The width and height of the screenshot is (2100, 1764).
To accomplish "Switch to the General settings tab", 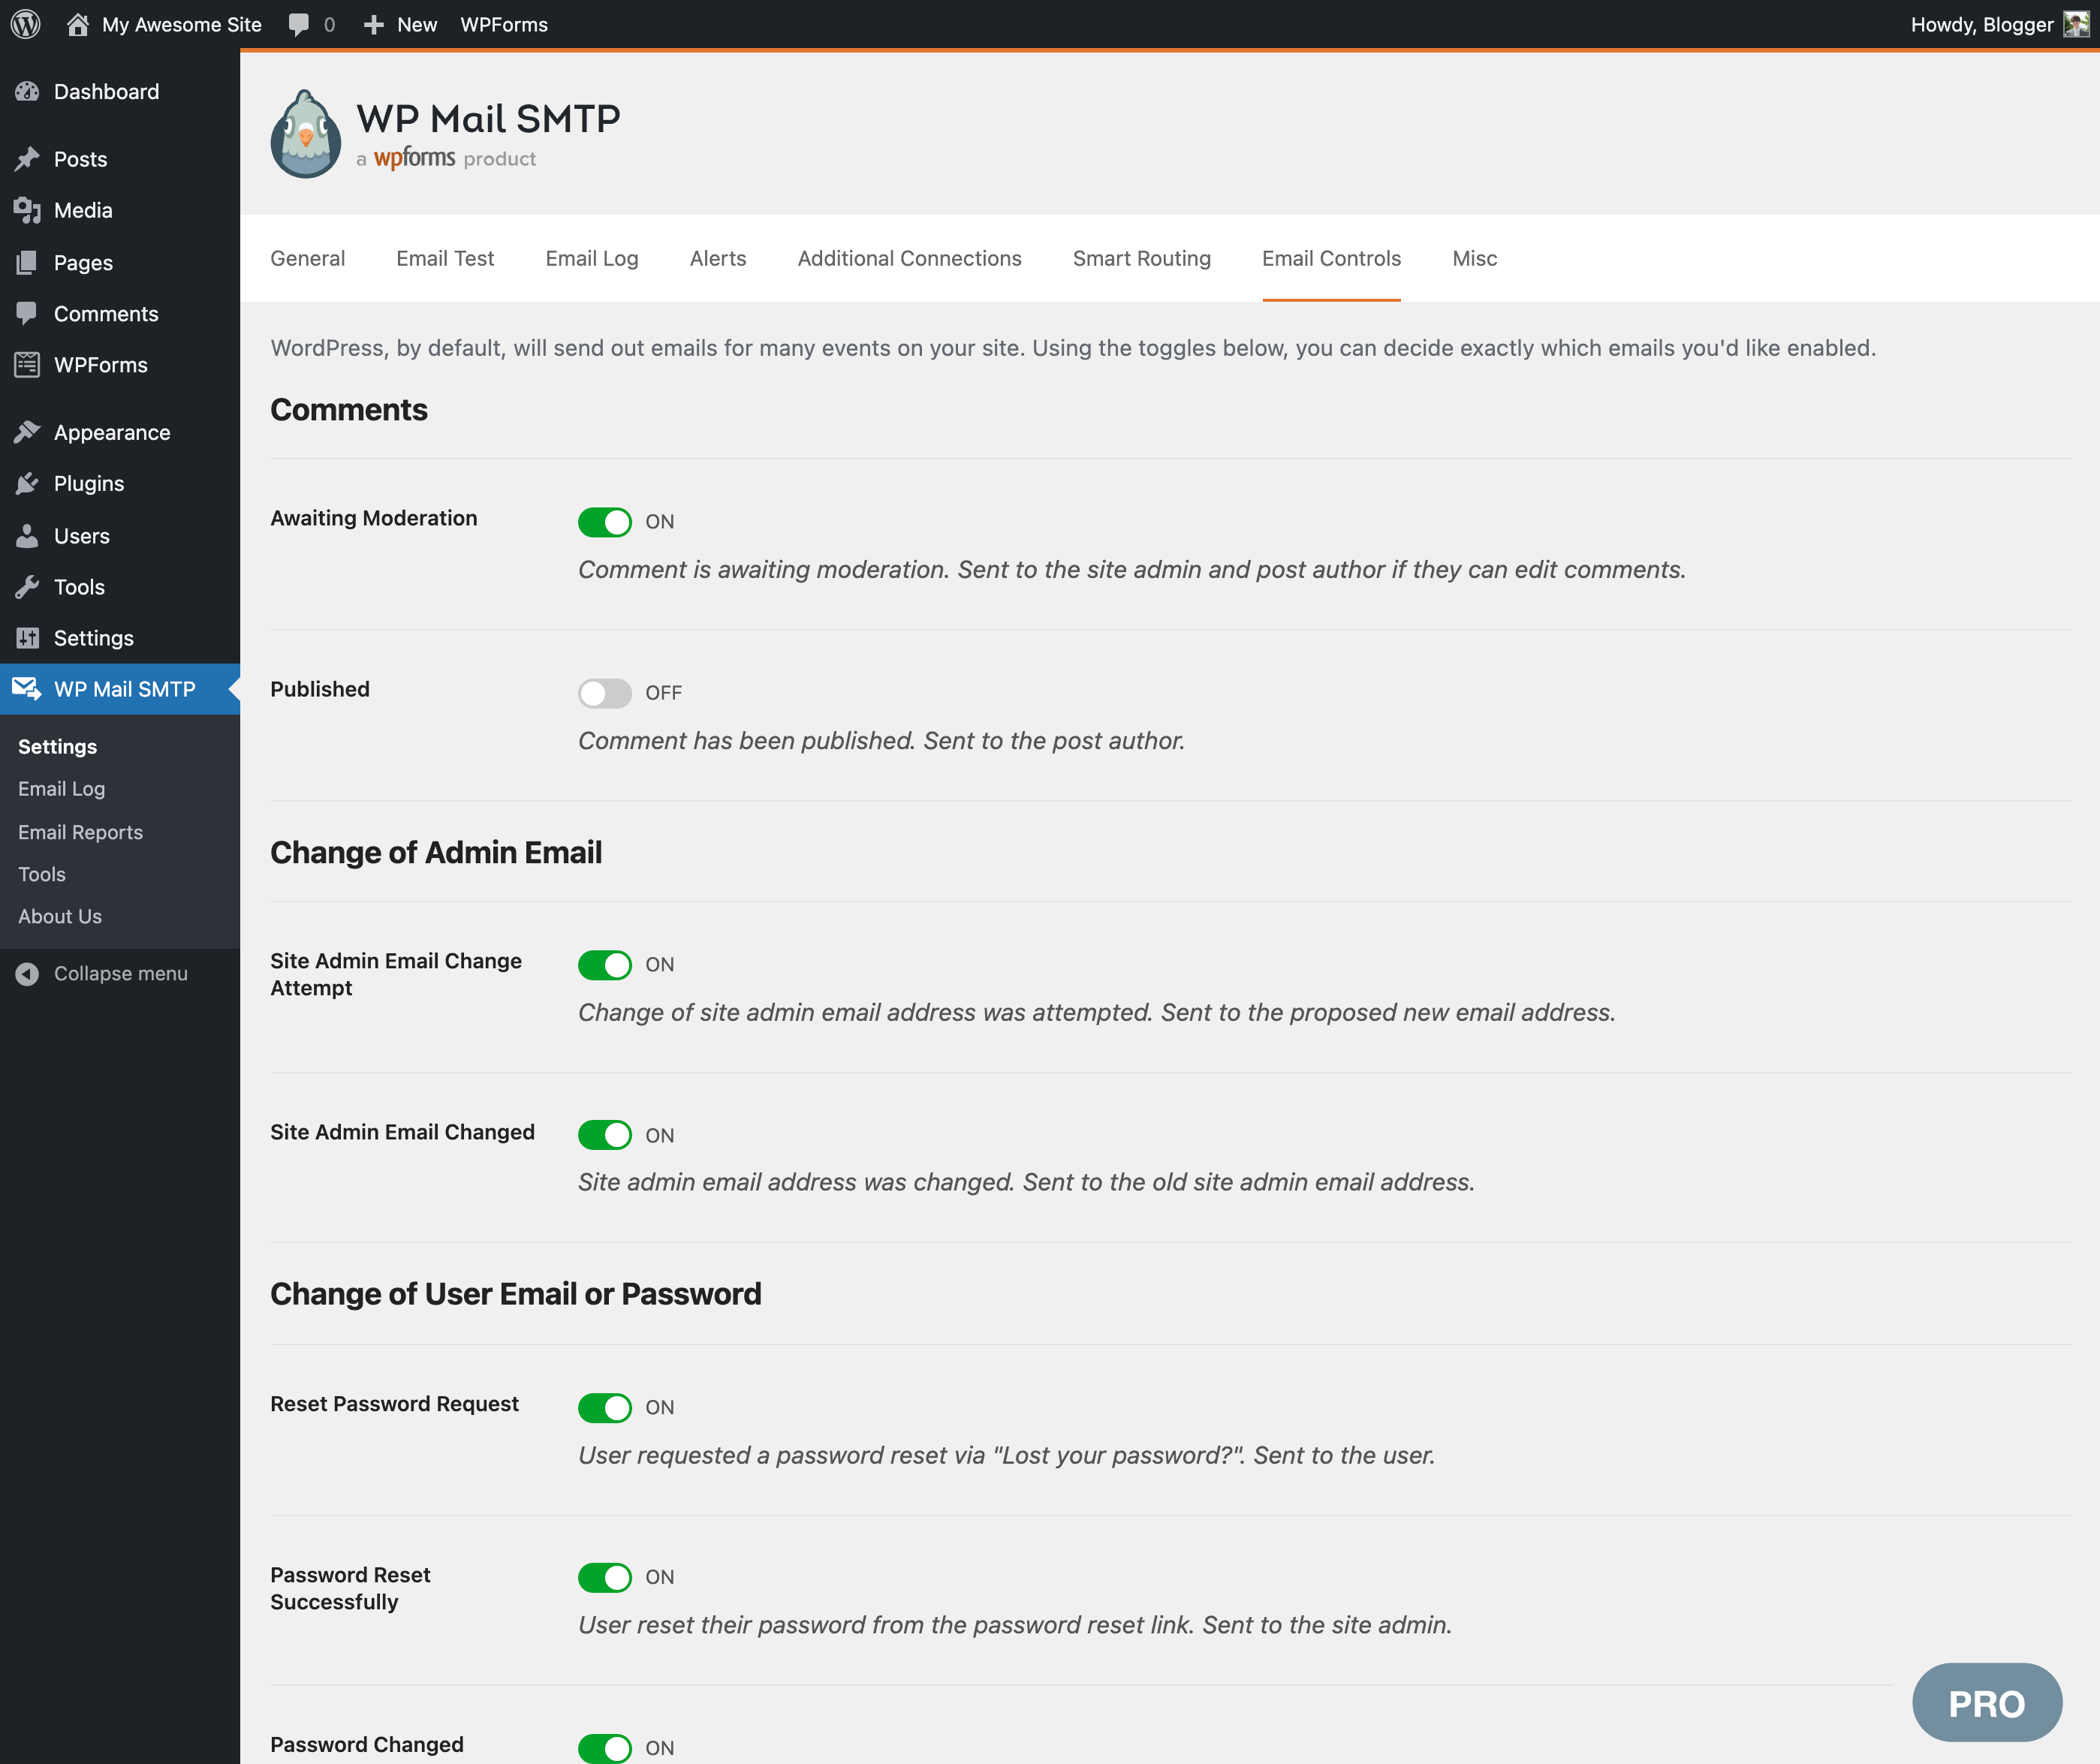I will click(308, 257).
